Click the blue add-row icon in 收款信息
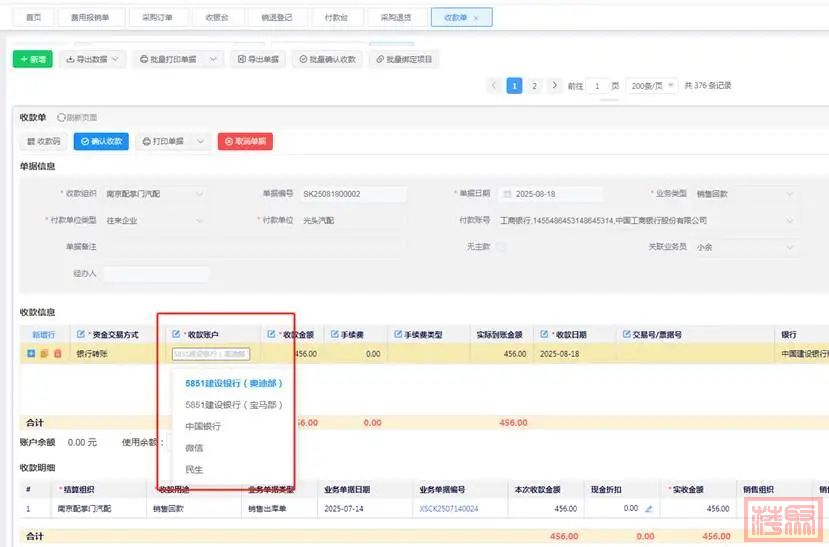Image resolution: width=829 pixels, height=547 pixels. 32,354
